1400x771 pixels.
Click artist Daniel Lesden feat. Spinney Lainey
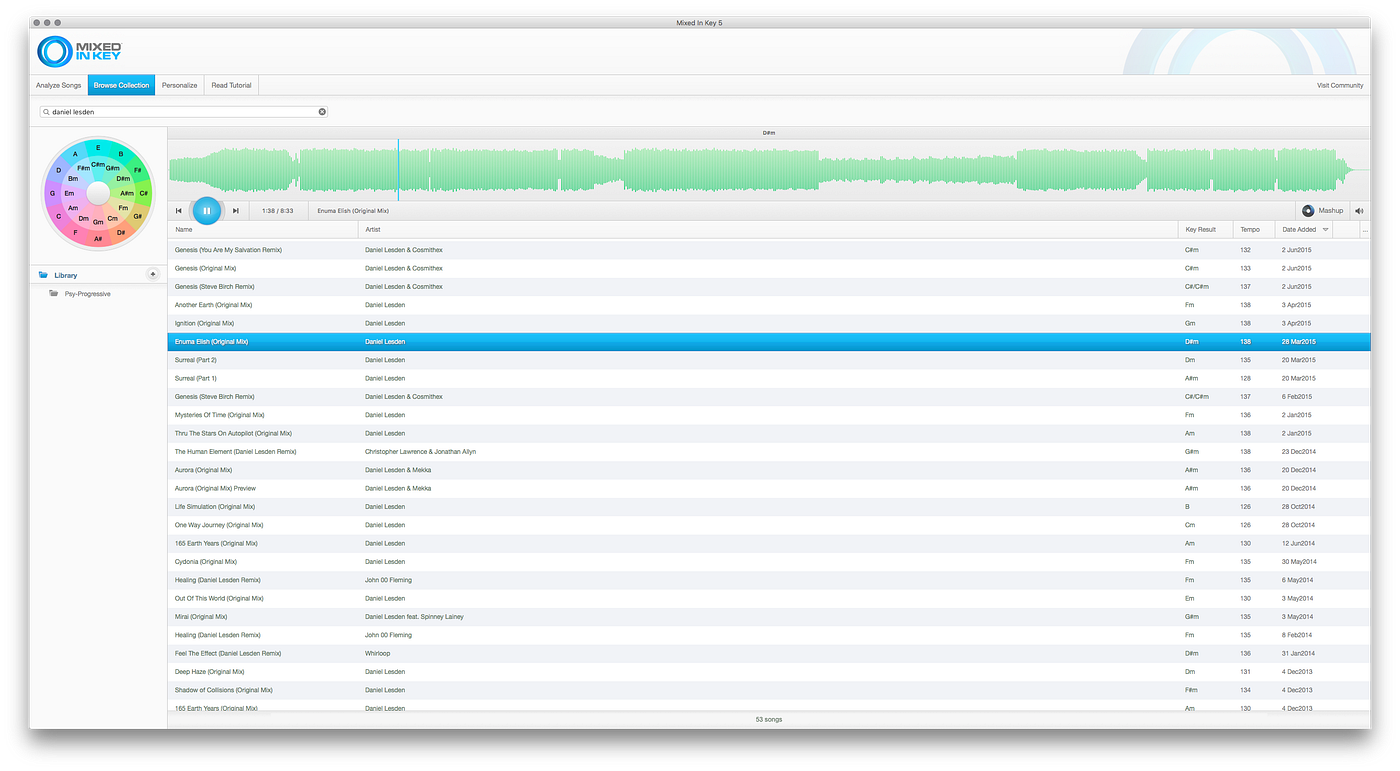[x=414, y=617]
